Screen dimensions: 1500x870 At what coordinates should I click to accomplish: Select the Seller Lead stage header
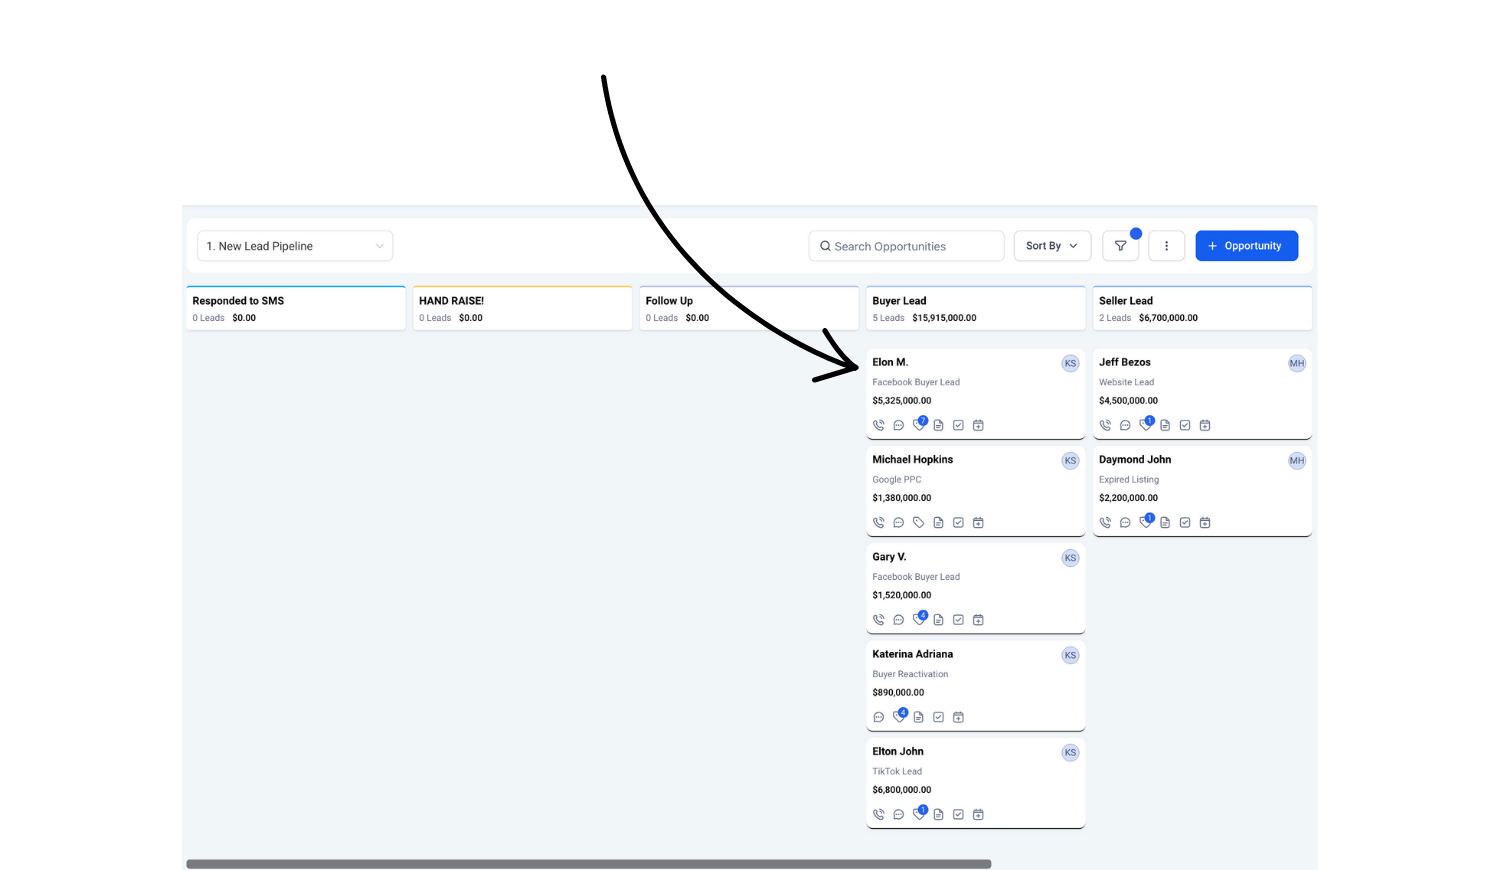[1201, 308]
